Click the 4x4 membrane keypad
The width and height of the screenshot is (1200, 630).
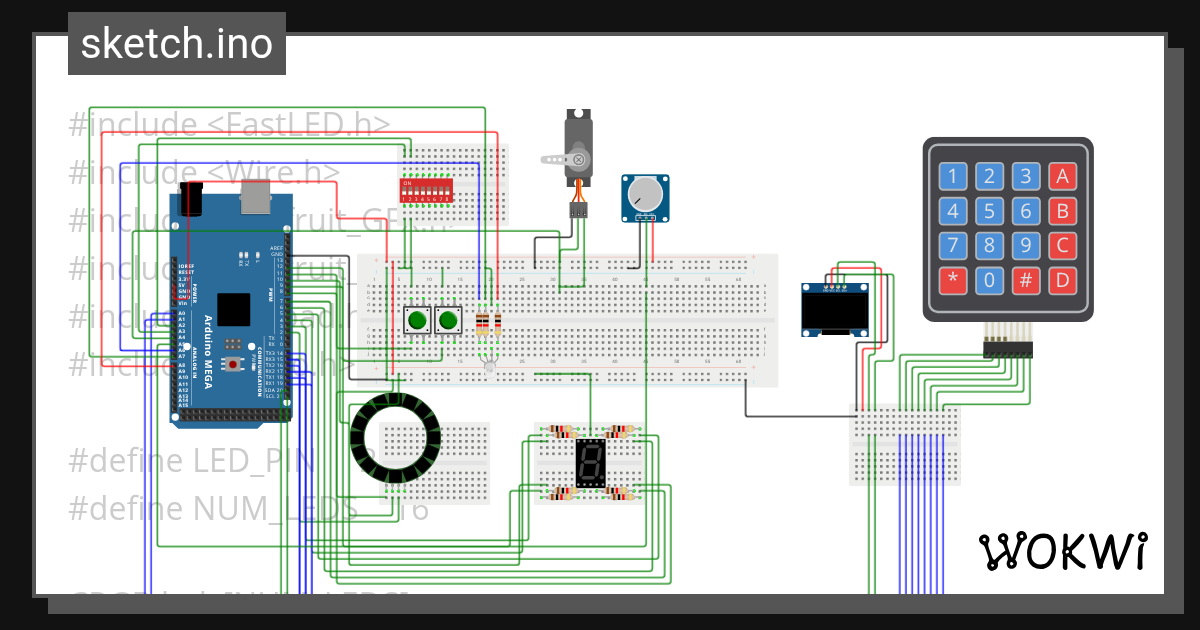click(1006, 230)
